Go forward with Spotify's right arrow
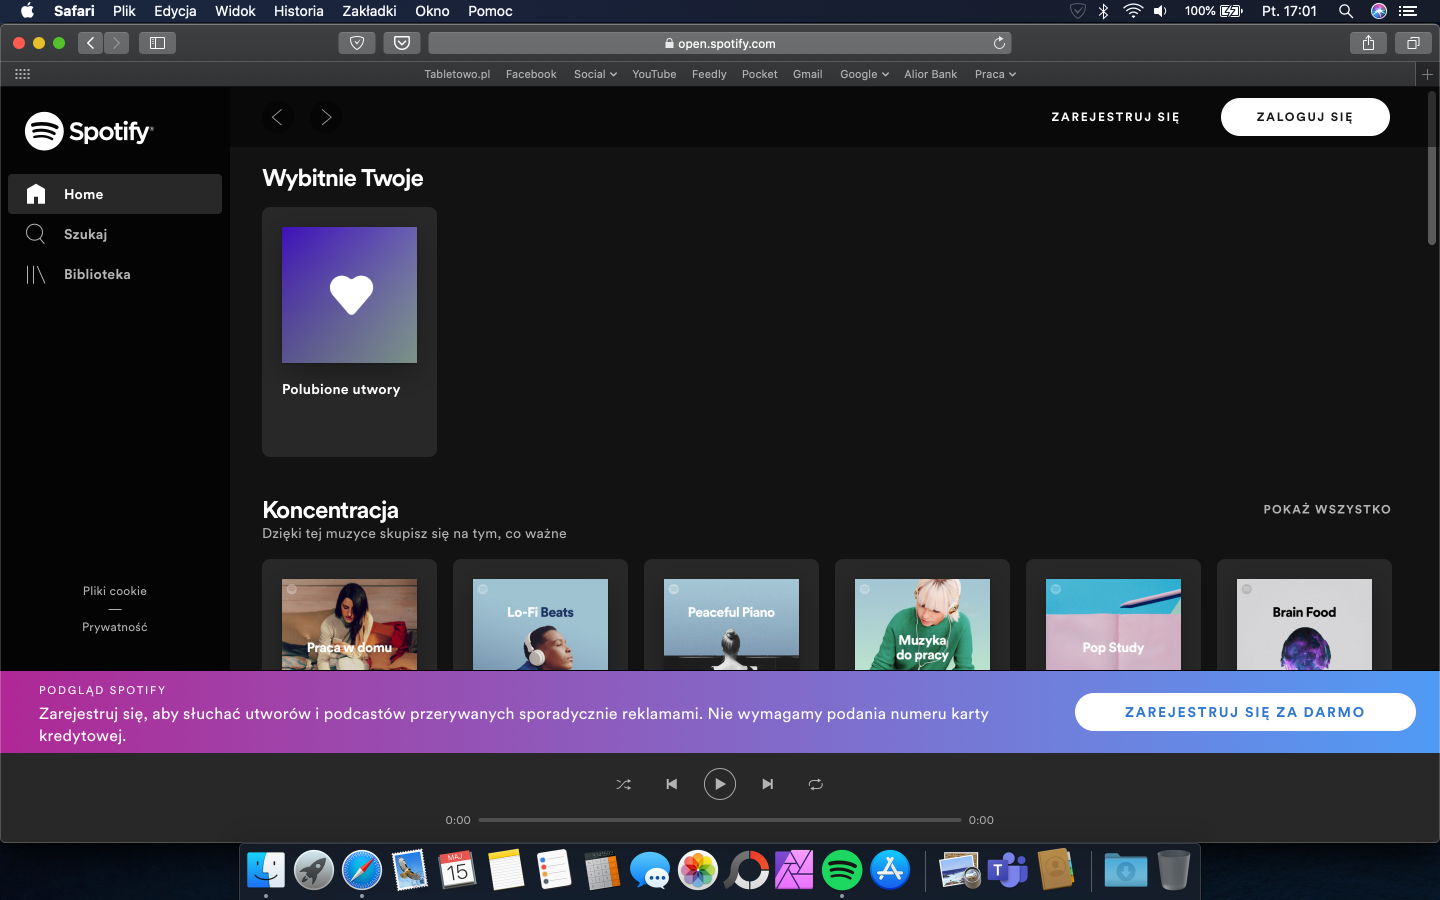Image resolution: width=1440 pixels, height=900 pixels. (325, 117)
